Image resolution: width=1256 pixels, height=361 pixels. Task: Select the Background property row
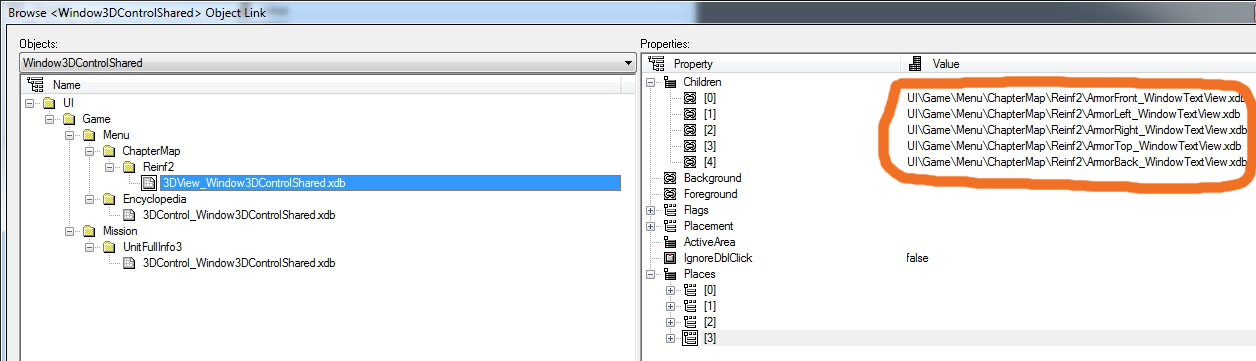click(x=712, y=178)
